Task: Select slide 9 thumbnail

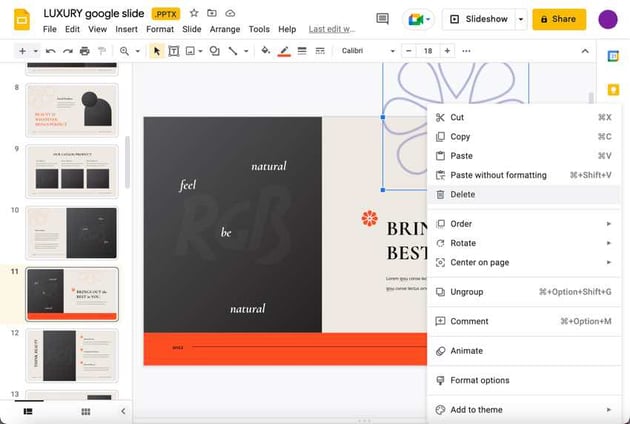Action: coord(71,171)
